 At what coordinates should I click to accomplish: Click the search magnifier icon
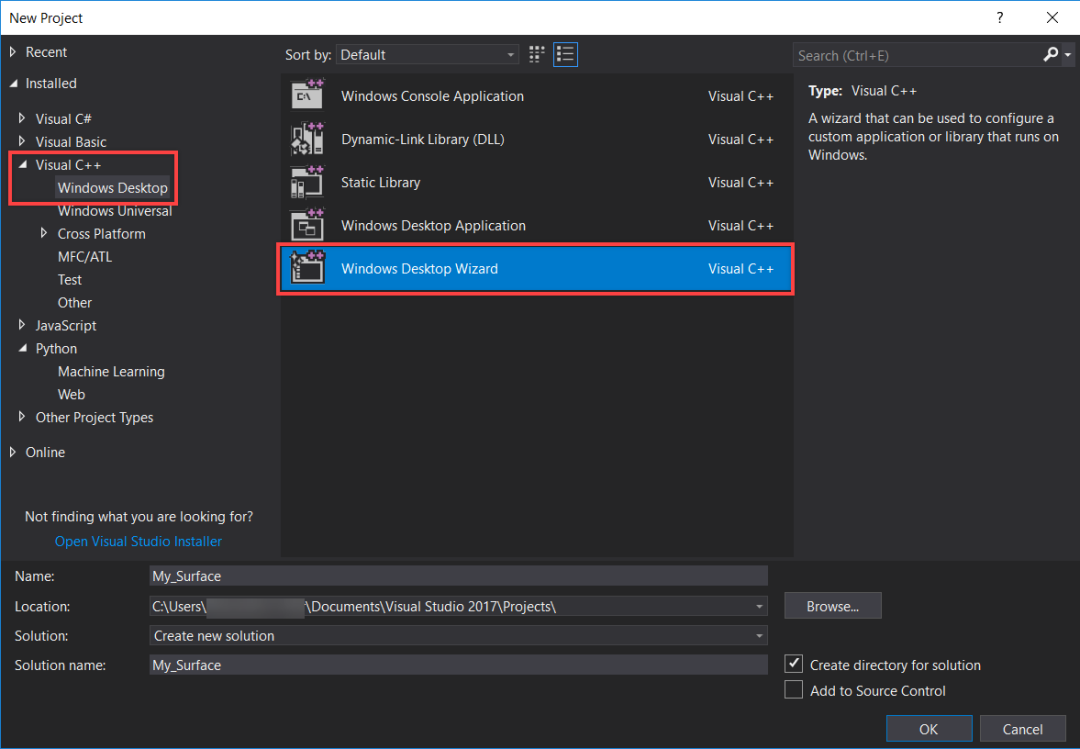coord(1050,55)
